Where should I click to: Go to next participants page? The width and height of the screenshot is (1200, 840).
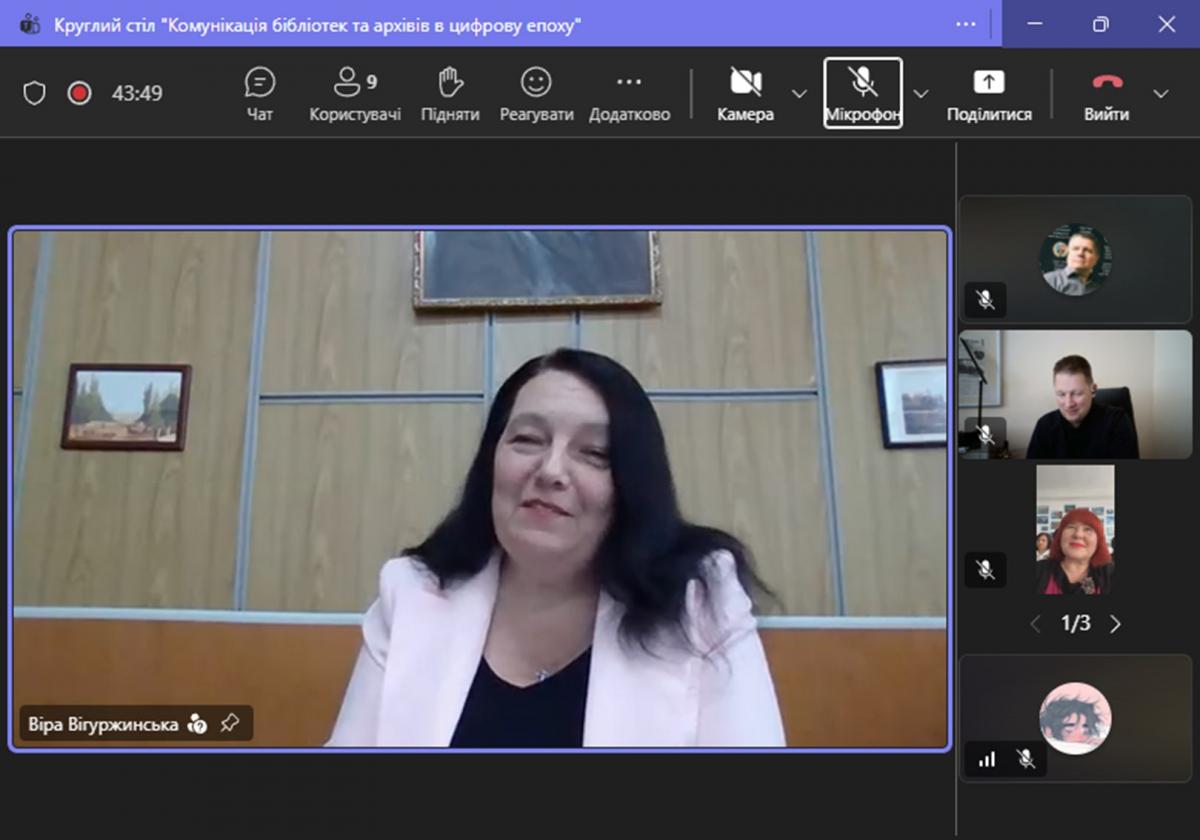(1116, 624)
